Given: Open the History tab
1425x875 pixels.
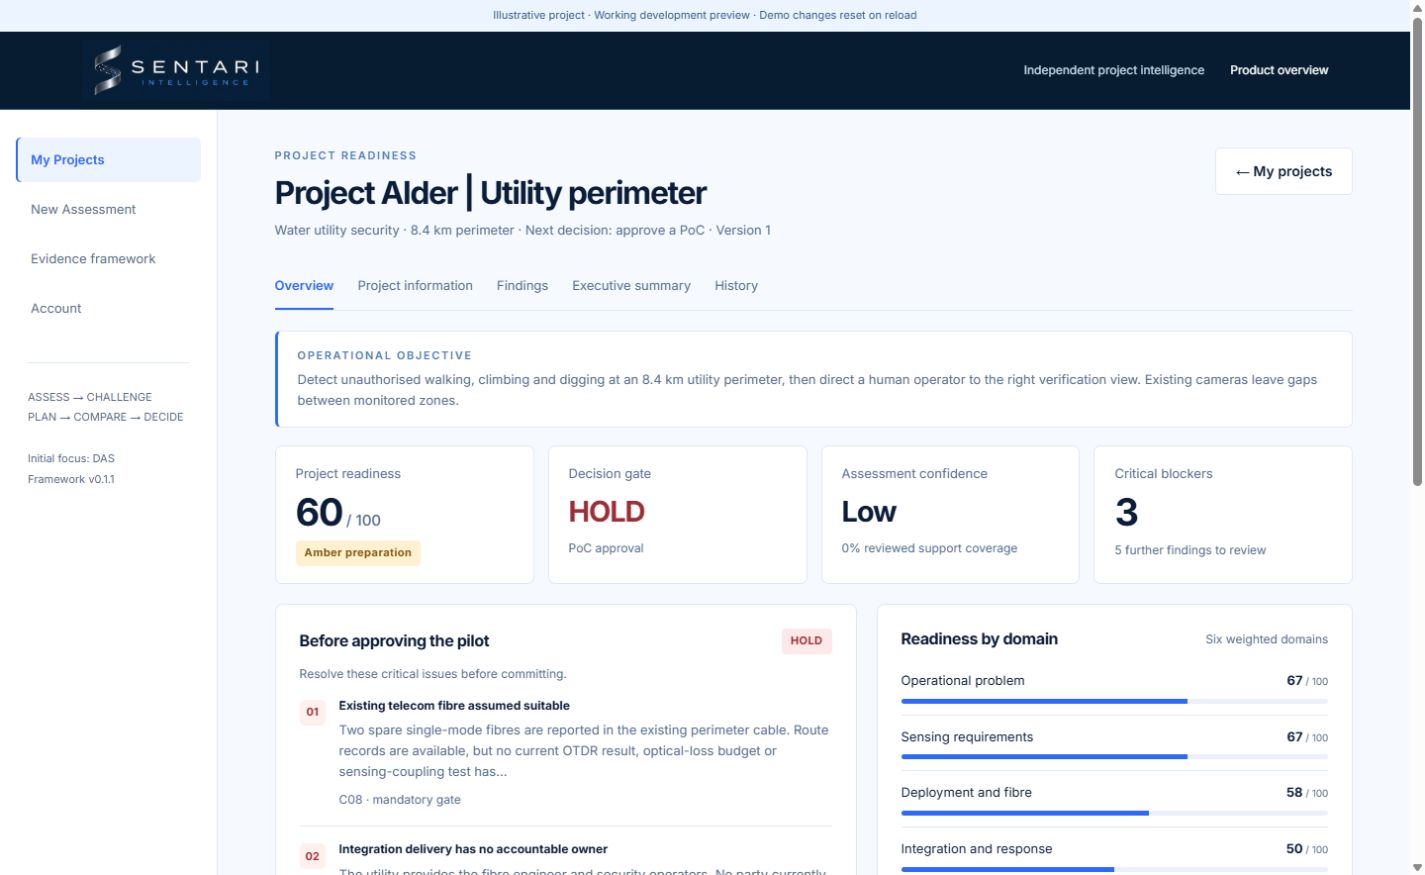Looking at the screenshot, I should coord(736,286).
